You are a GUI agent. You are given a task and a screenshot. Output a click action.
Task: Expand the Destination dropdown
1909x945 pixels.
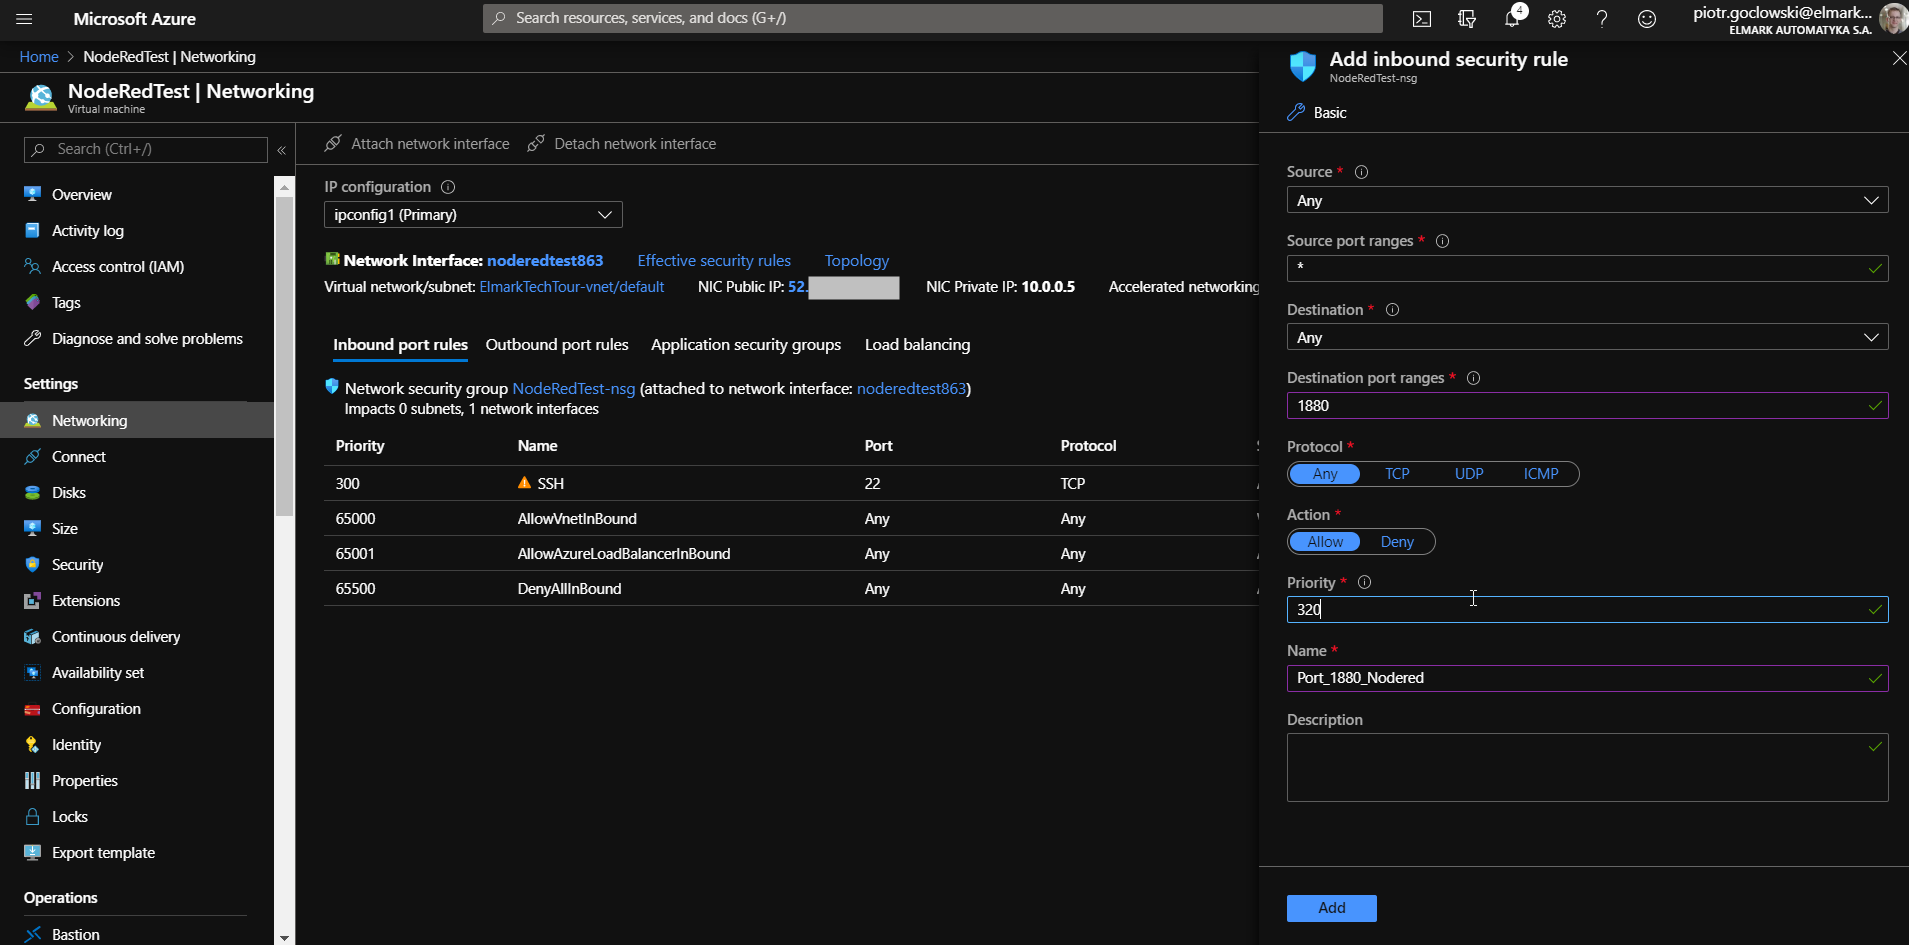1587,338
